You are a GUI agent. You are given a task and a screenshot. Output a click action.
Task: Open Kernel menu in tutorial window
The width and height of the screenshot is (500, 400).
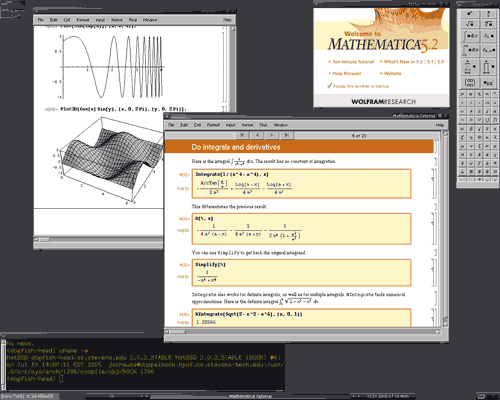tap(247, 125)
